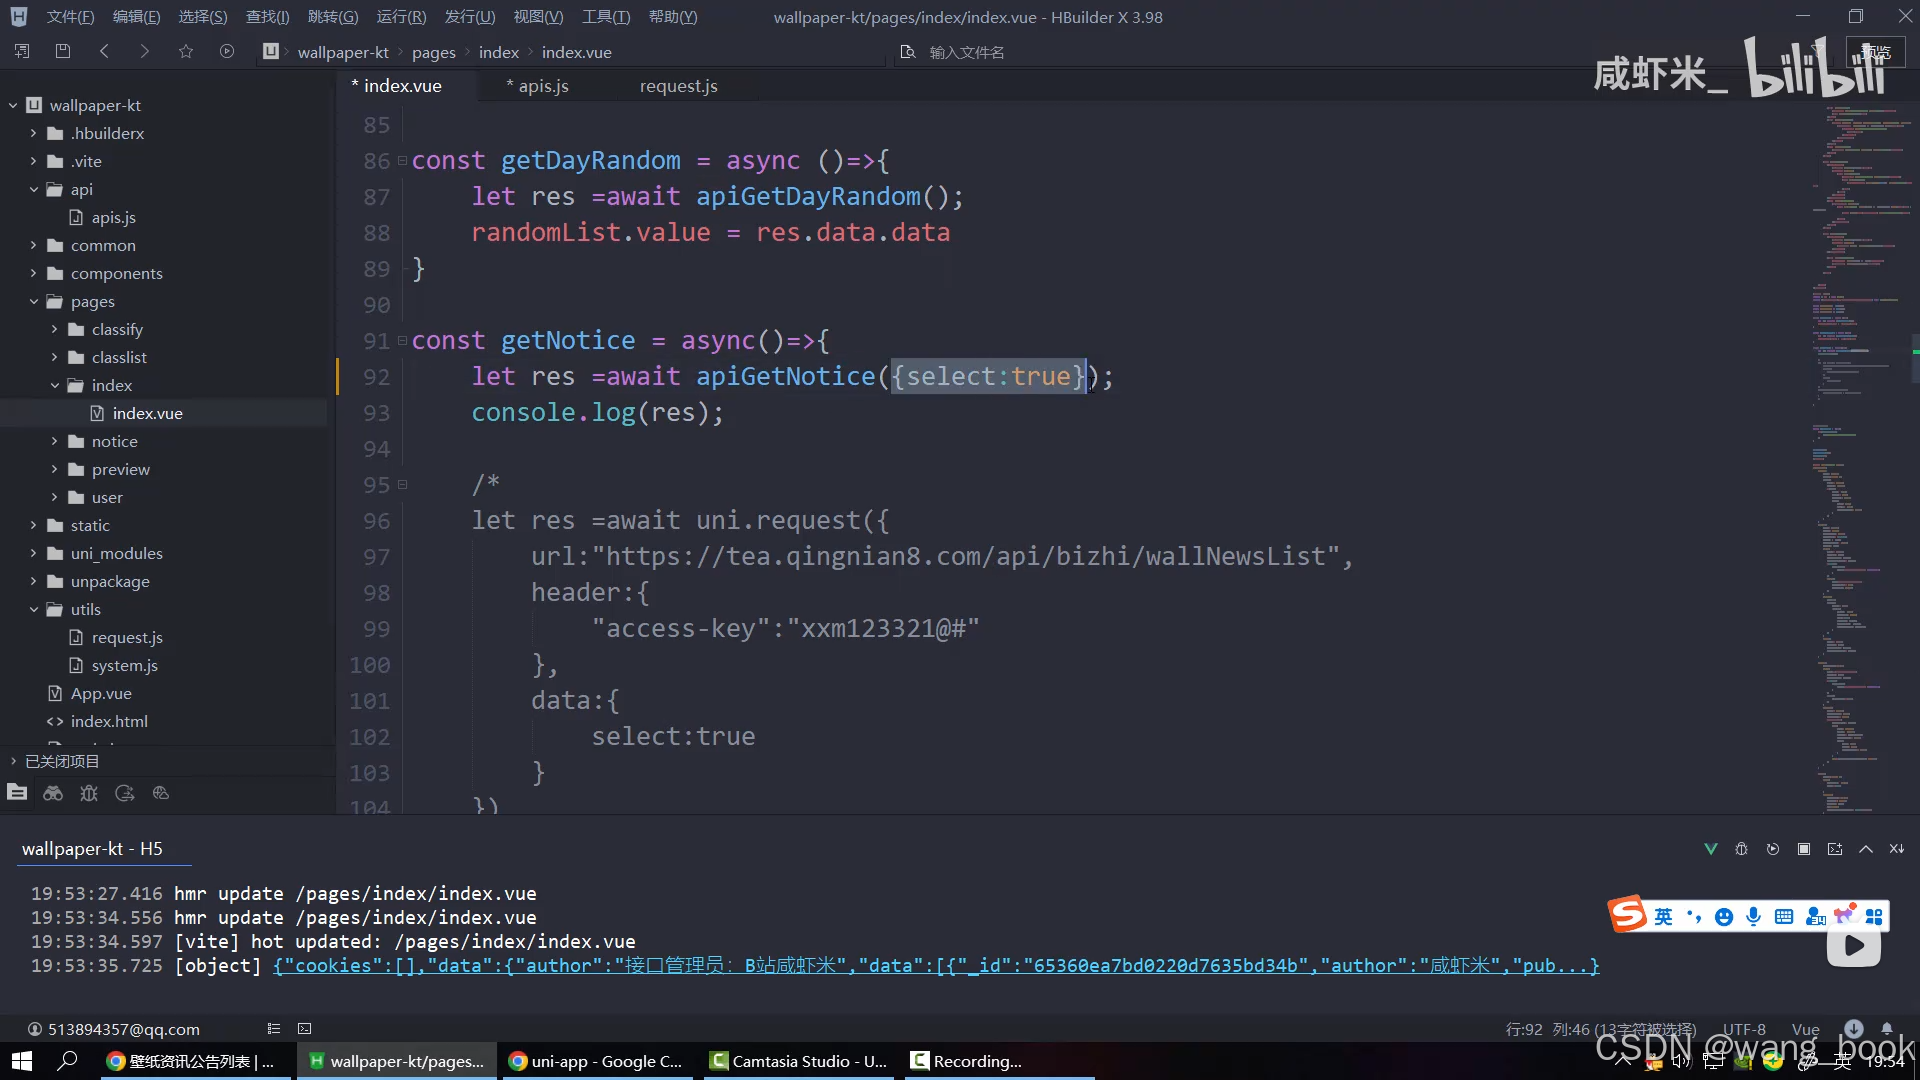Fold the getNotice function at line 91

click(x=402, y=341)
